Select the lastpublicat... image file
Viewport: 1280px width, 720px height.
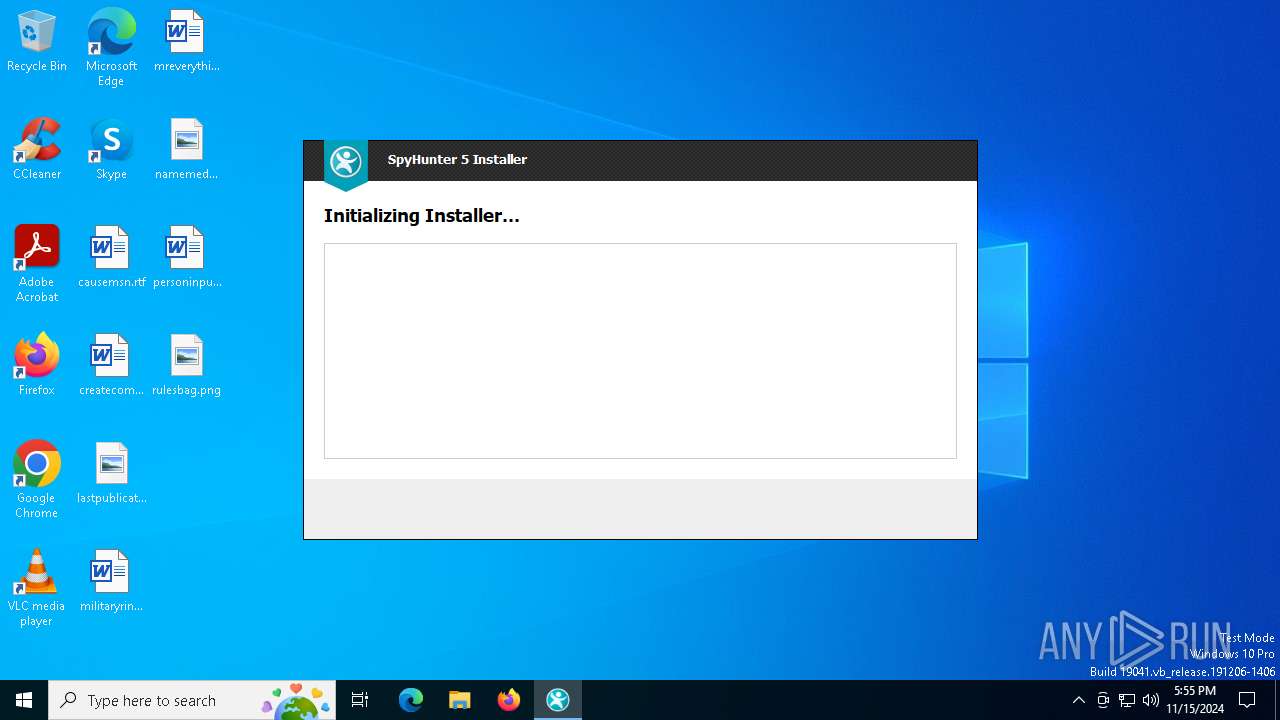111,474
